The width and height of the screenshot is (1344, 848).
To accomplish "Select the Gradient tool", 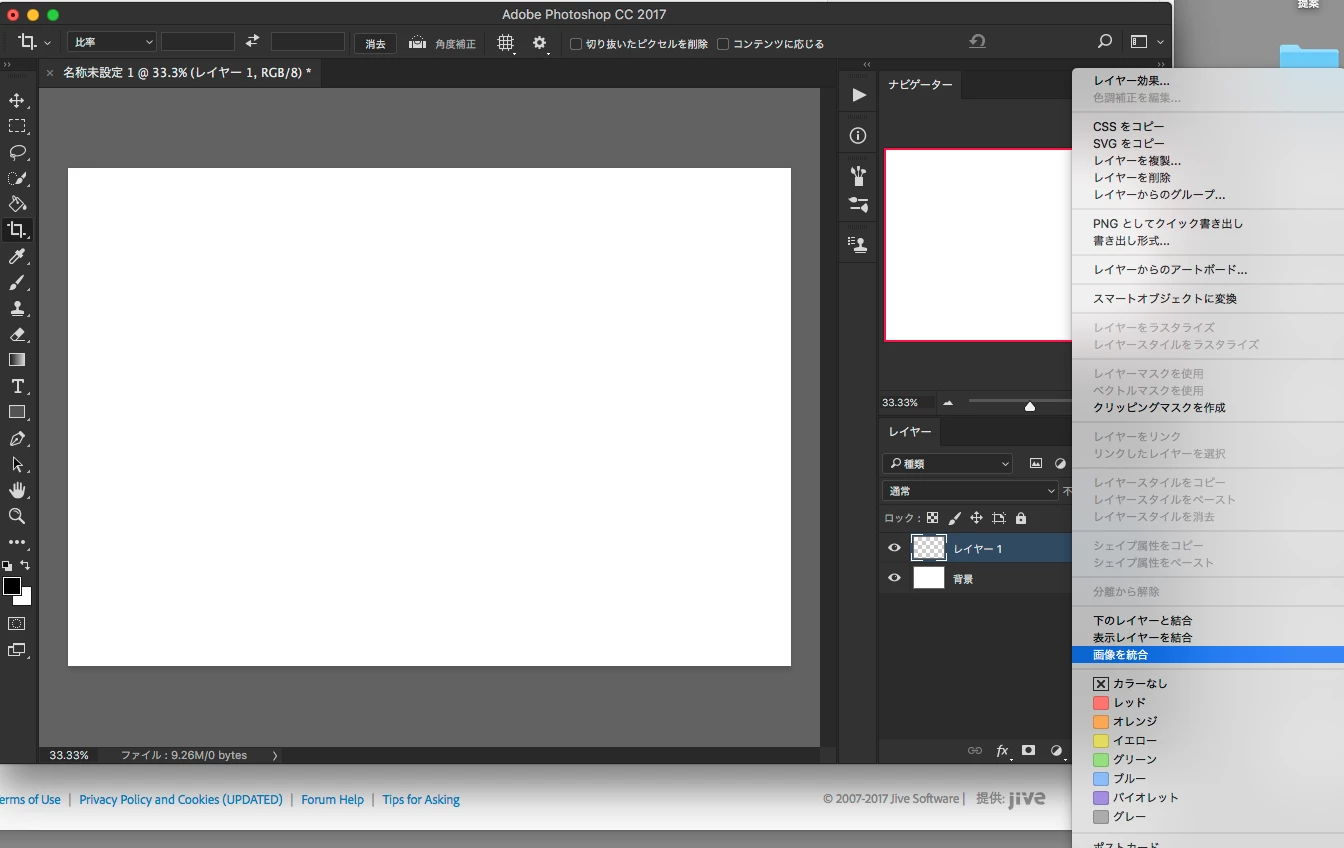I will [x=17, y=360].
